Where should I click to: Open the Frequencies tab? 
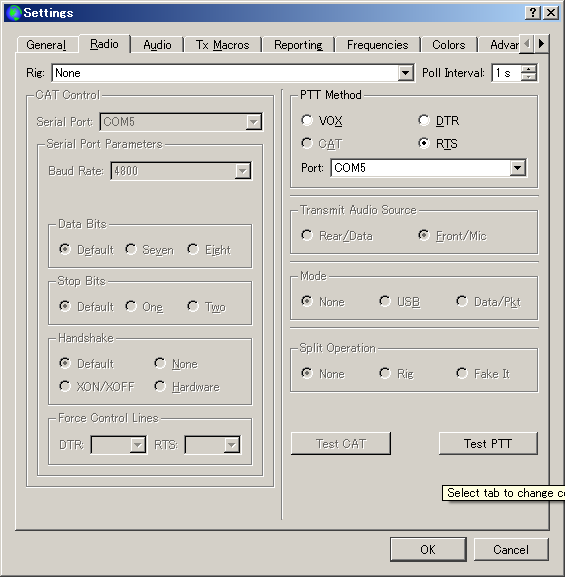point(378,45)
